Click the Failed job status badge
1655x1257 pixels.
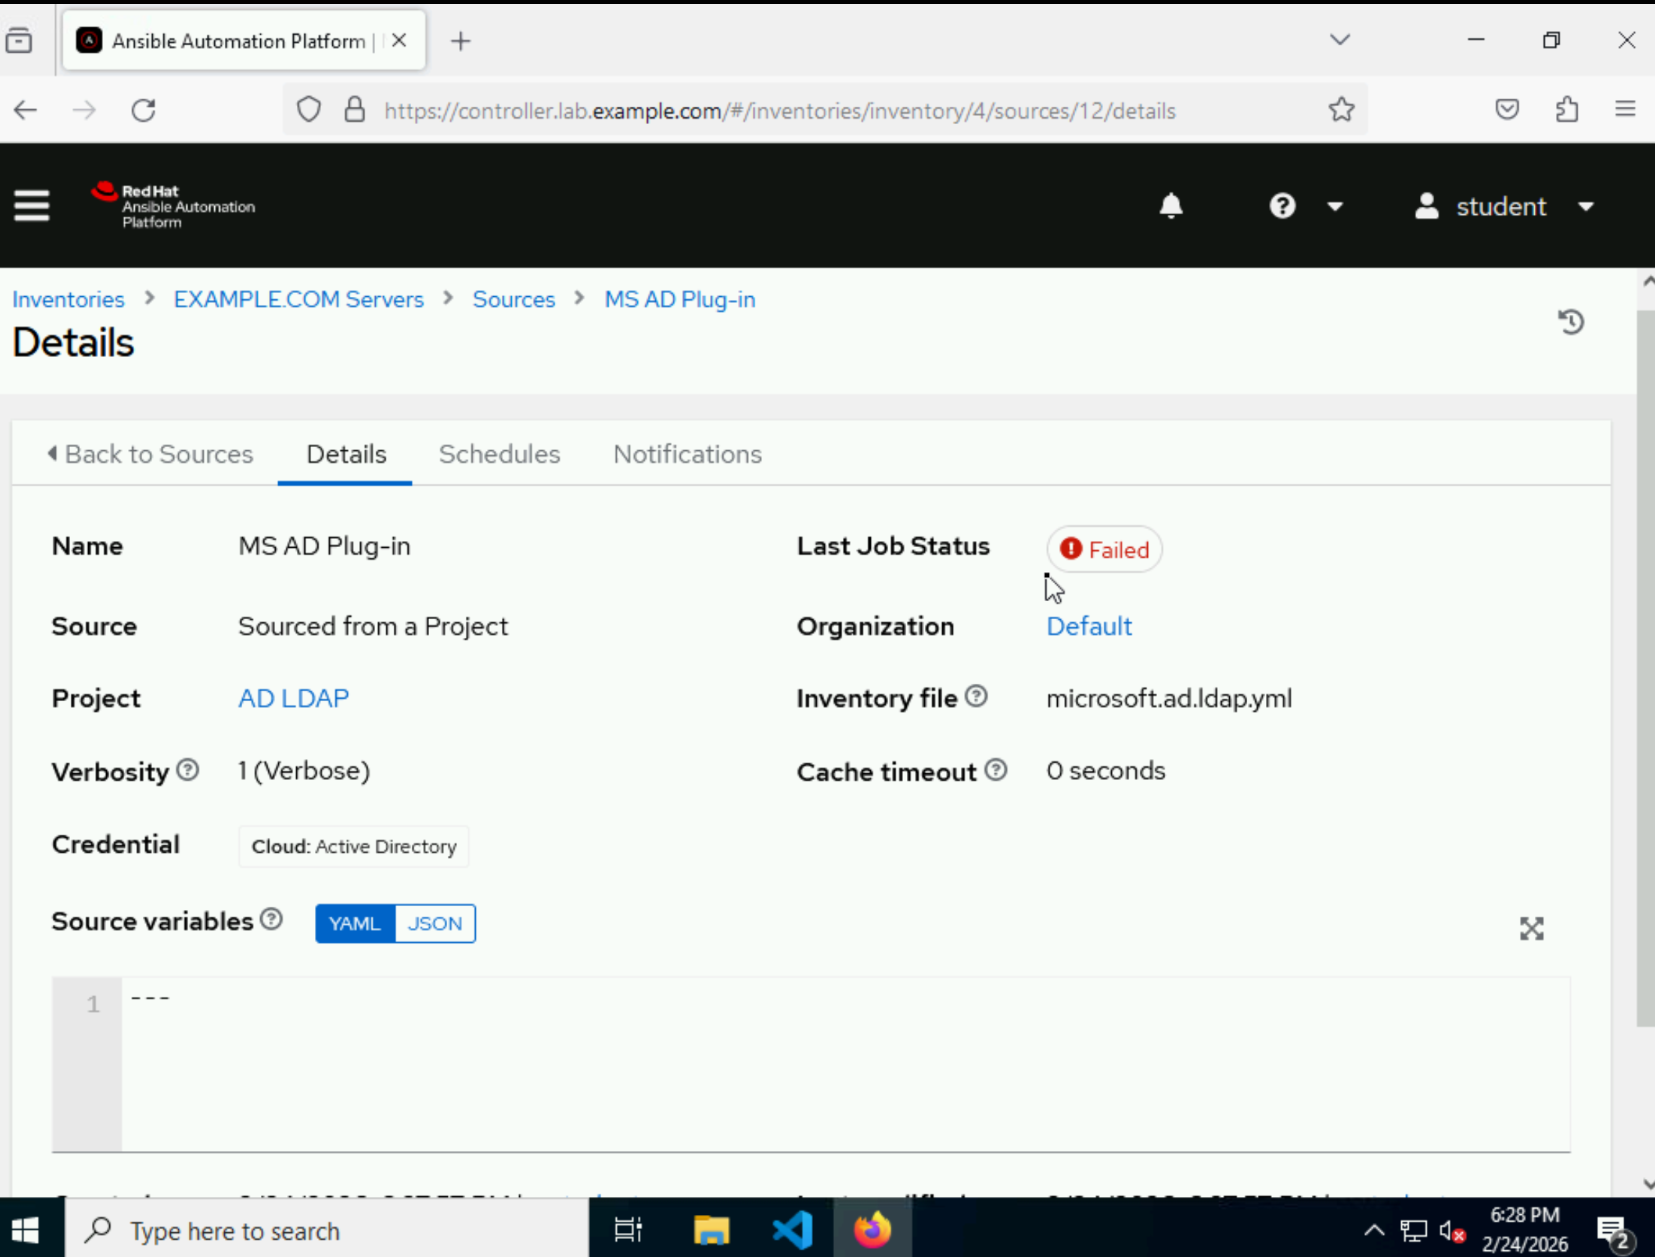pos(1104,549)
